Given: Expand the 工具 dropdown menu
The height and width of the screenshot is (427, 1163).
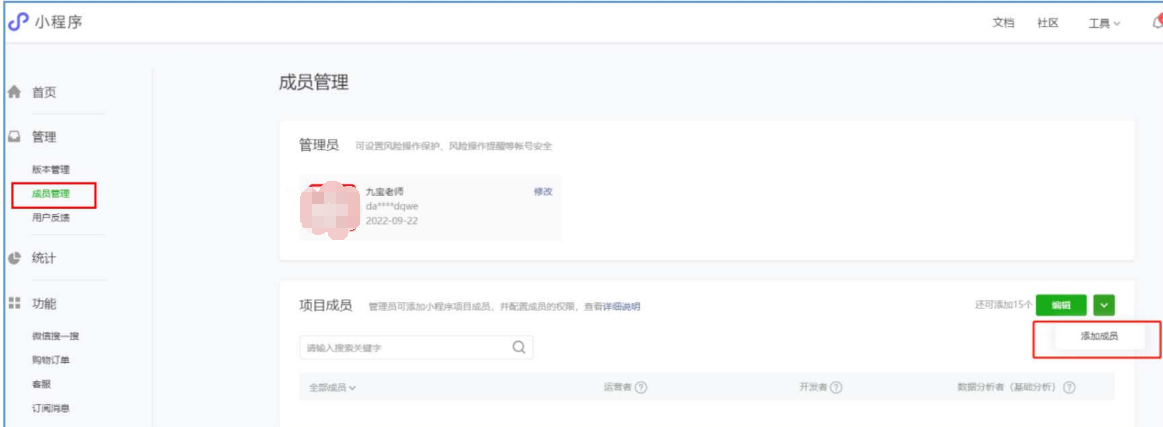Looking at the screenshot, I should [x=1104, y=23].
